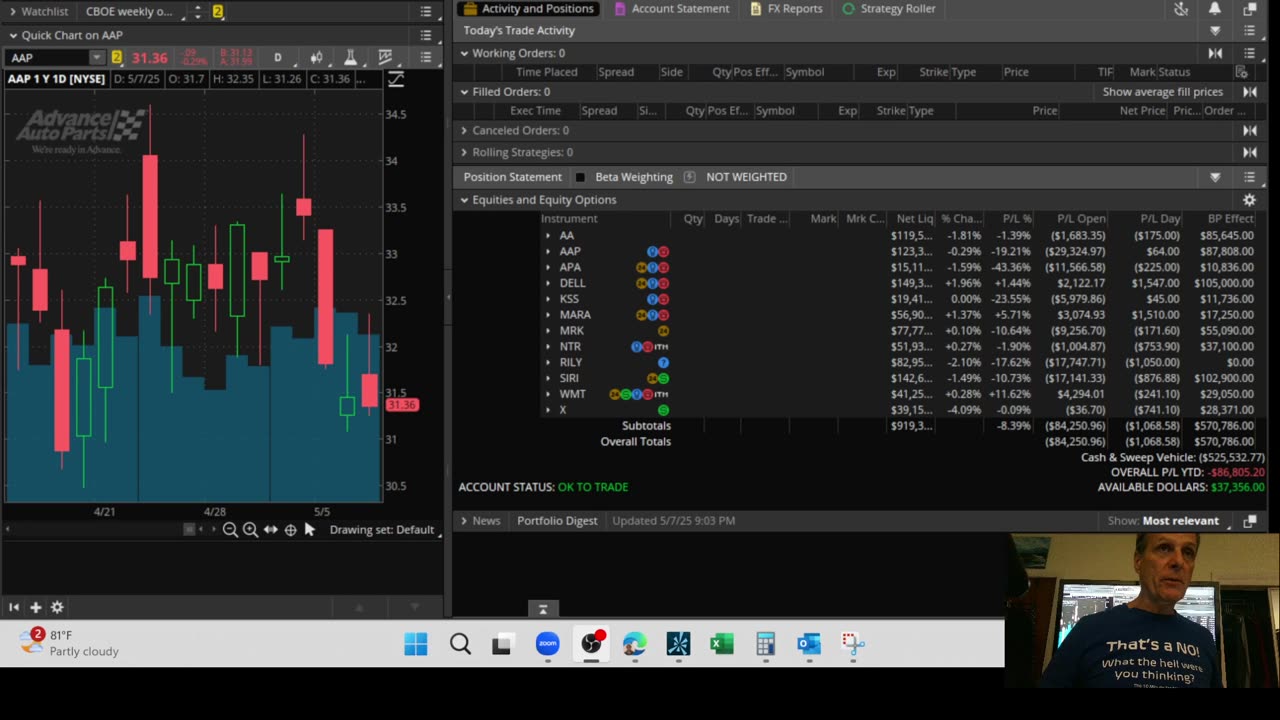Open the Drawing set: Default dropdown
1280x720 pixels.
coord(386,530)
